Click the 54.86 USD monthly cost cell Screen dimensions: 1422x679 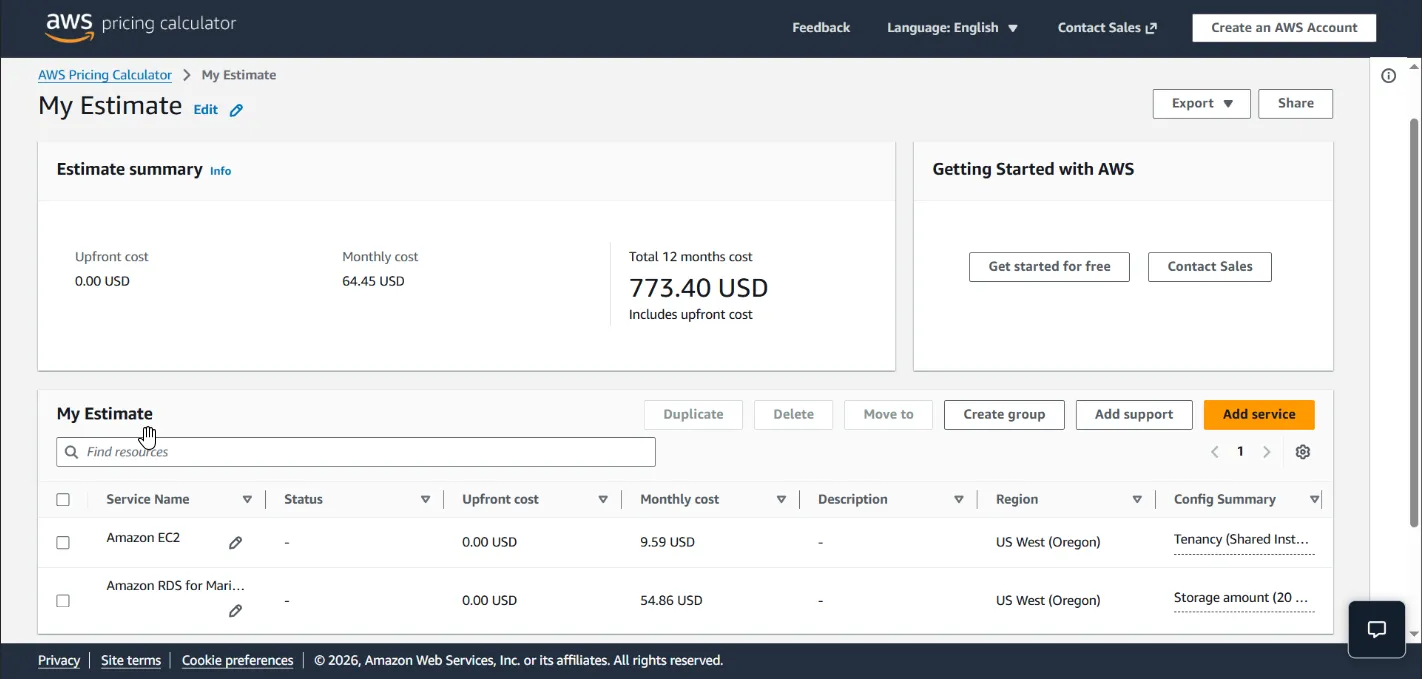[671, 601]
